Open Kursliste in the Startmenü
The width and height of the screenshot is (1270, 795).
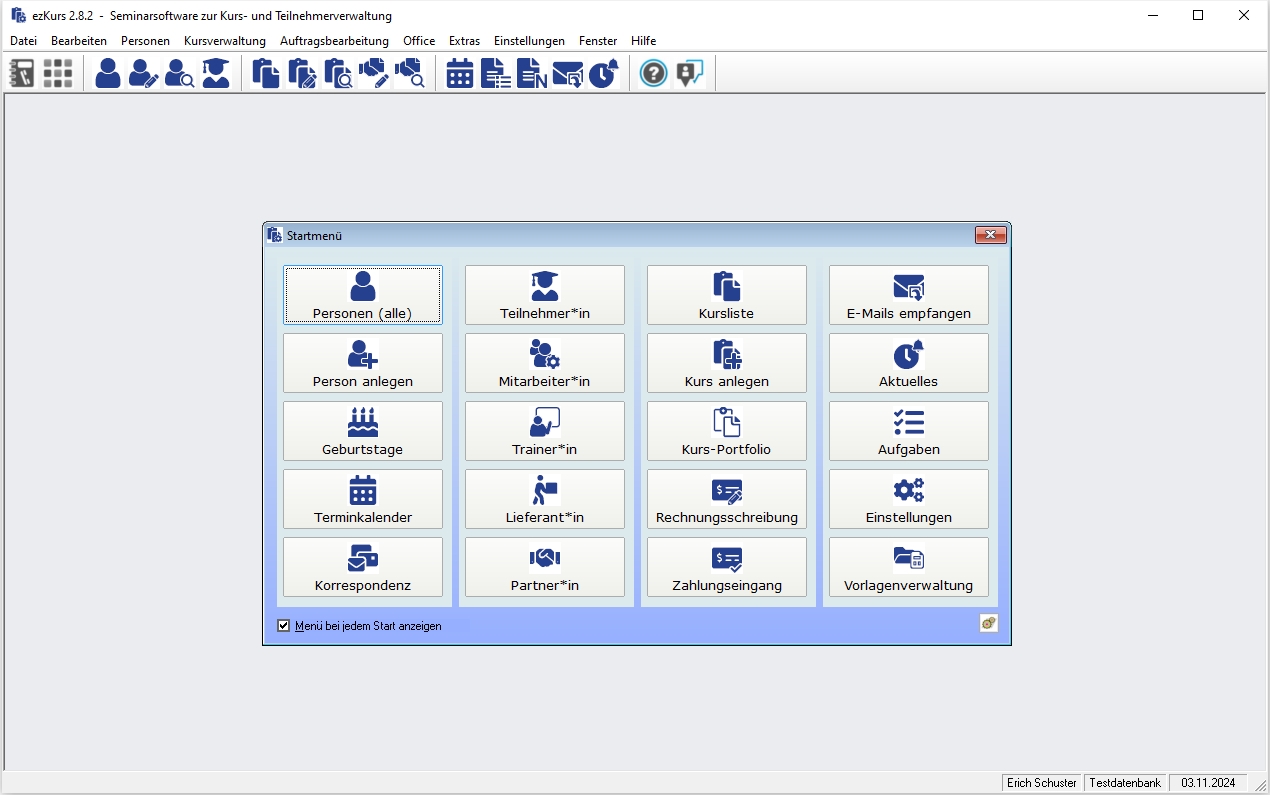pos(727,295)
